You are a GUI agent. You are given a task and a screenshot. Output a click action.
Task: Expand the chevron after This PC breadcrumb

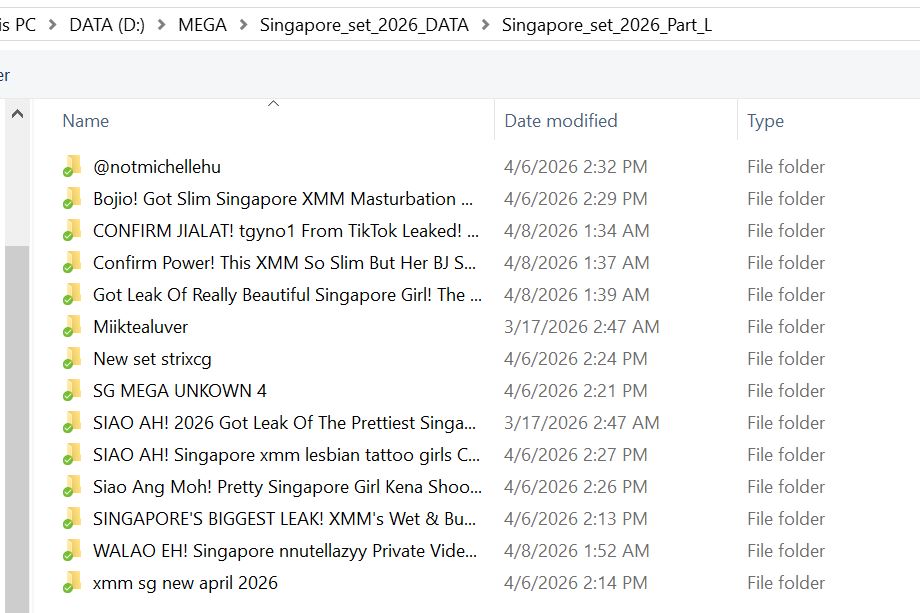[52, 25]
